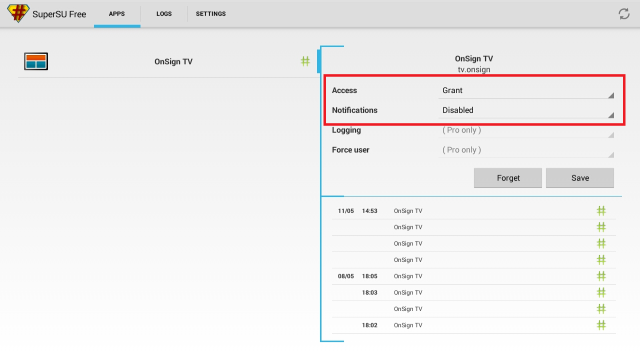Click the 18:05 timestamp in the log

tap(369, 276)
